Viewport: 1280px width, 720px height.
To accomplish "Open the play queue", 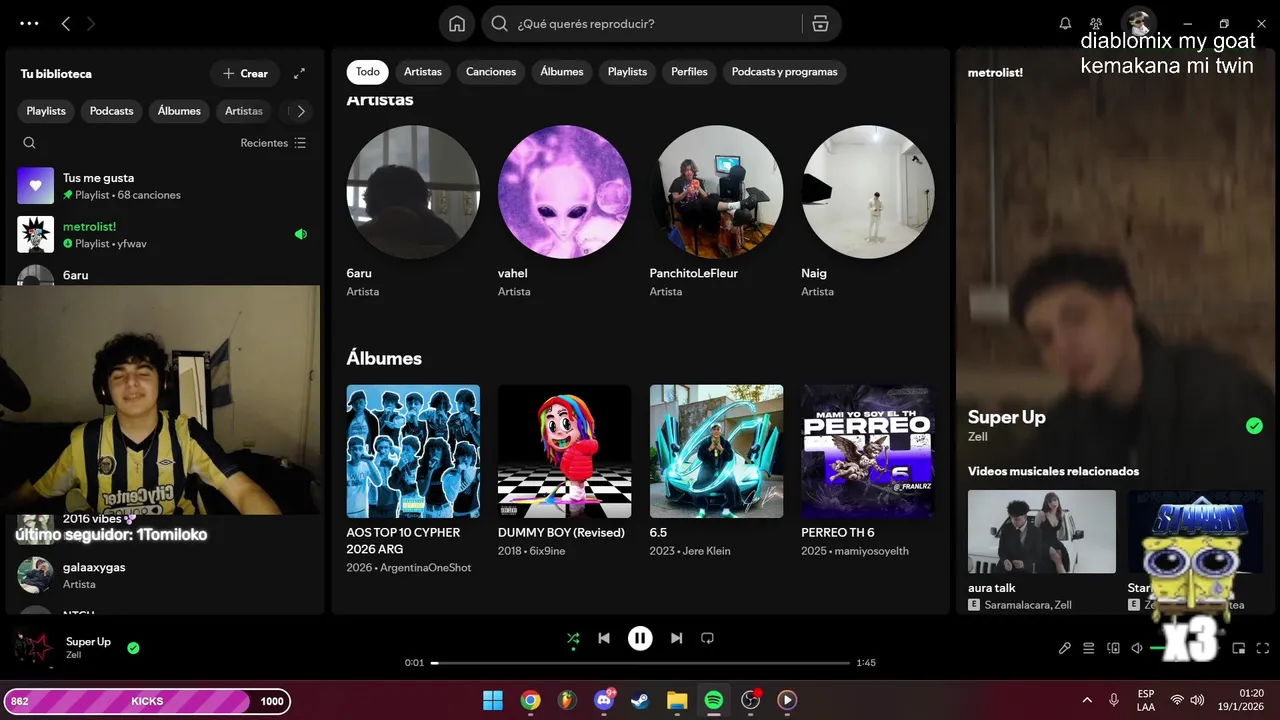I will tap(1089, 648).
